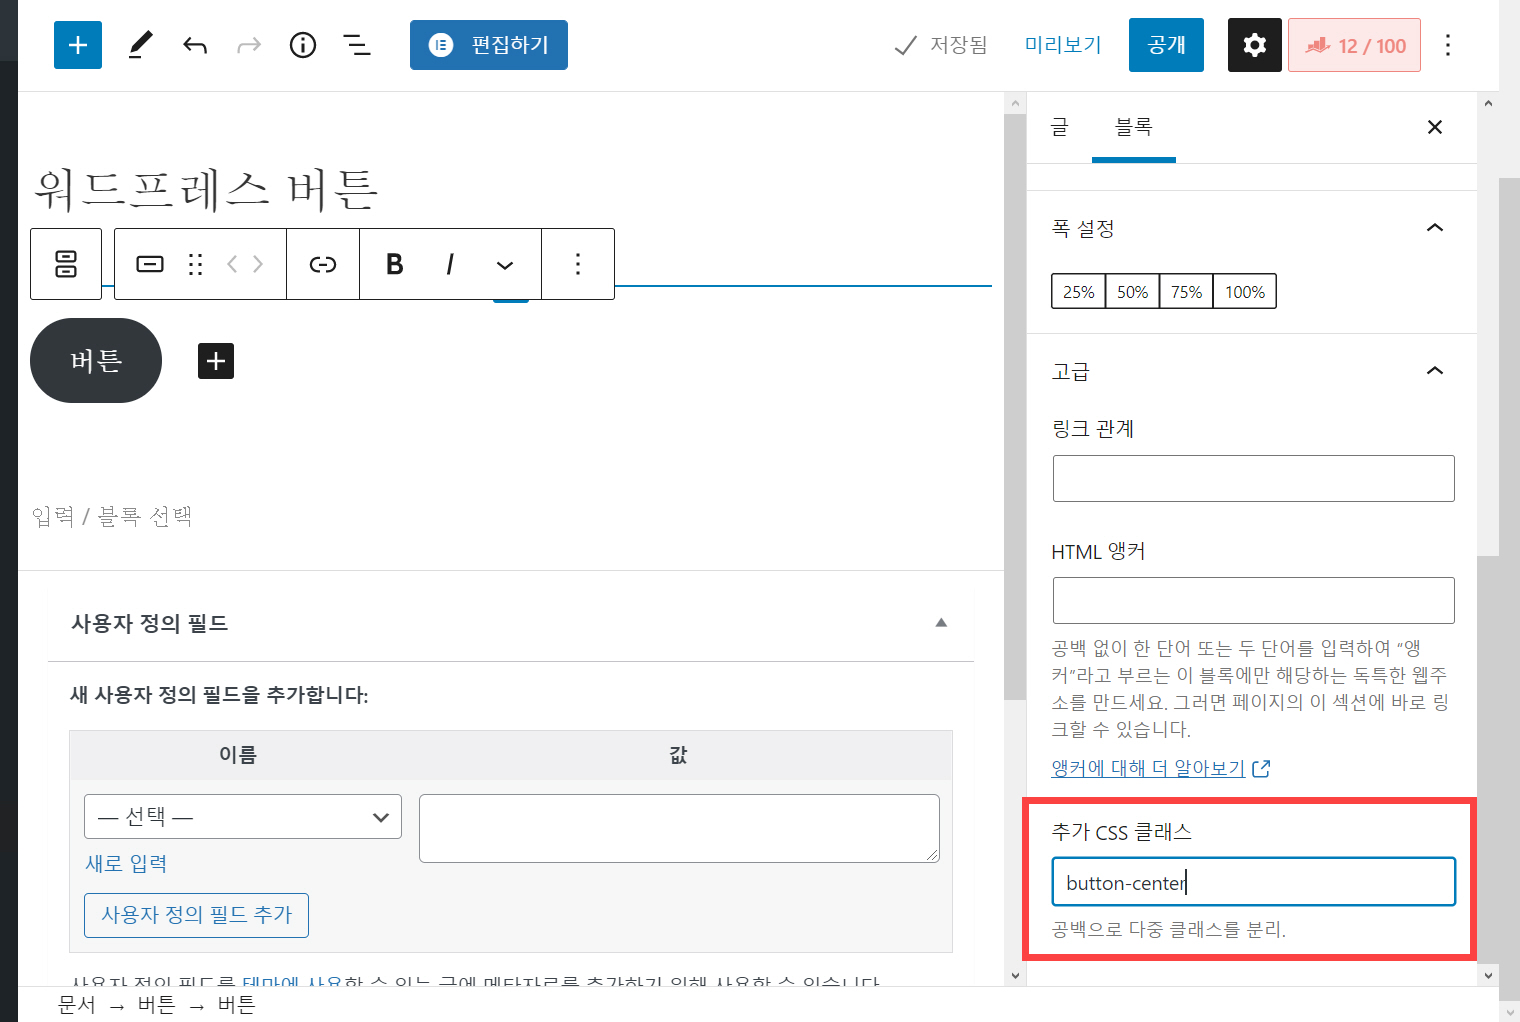This screenshot has width=1520, height=1022.
Task: Insert a link on the button block
Action: 322,263
